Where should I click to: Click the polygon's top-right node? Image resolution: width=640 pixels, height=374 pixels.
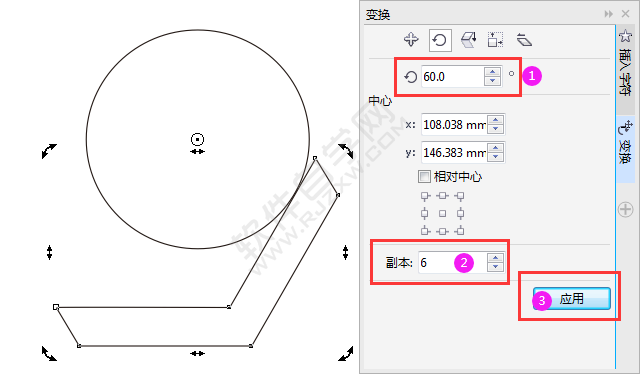click(x=315, y=158)
